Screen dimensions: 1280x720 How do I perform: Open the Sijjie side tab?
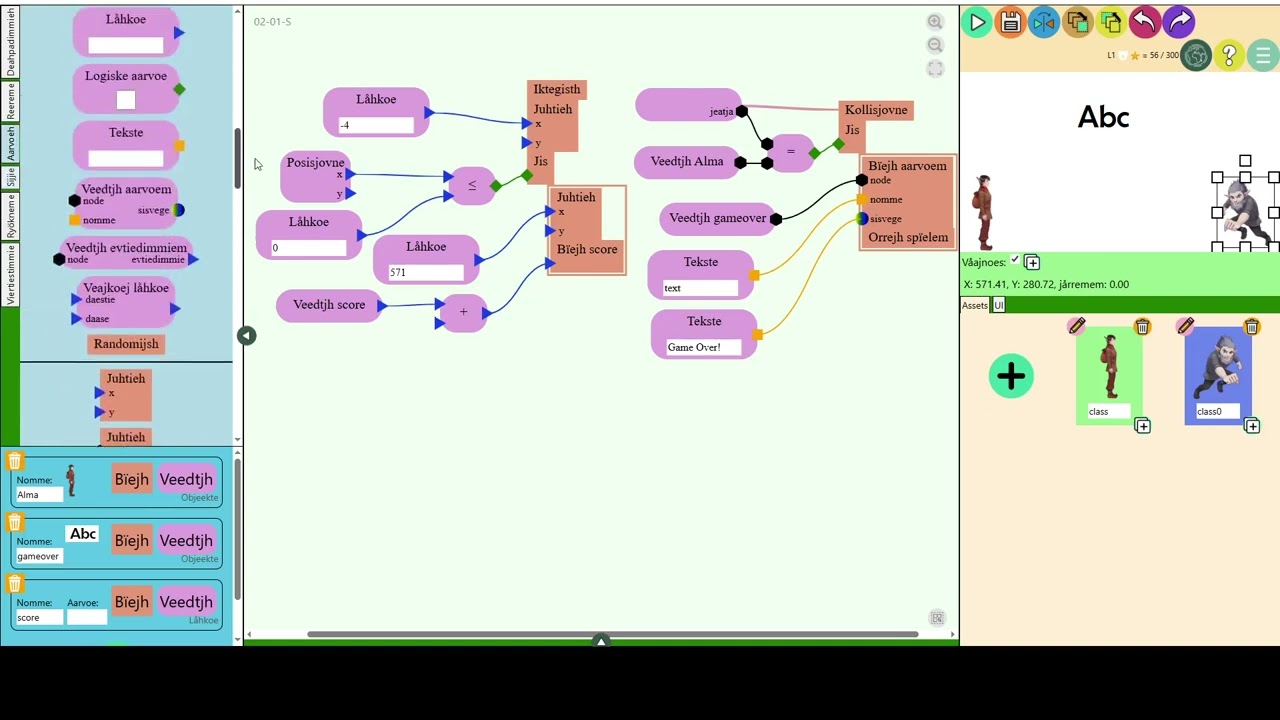[11, 178]
